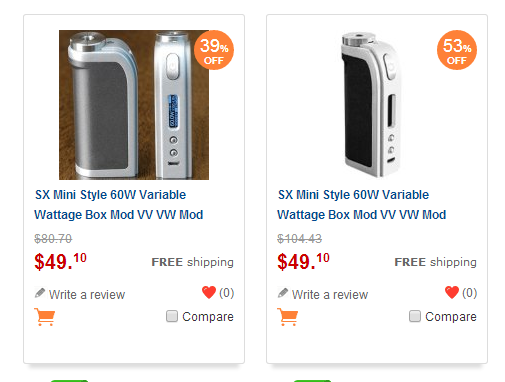The image size is (505, 382).
Task: Click Write a review on the right product
Action: pyautogui.click(x=330, y=295)
